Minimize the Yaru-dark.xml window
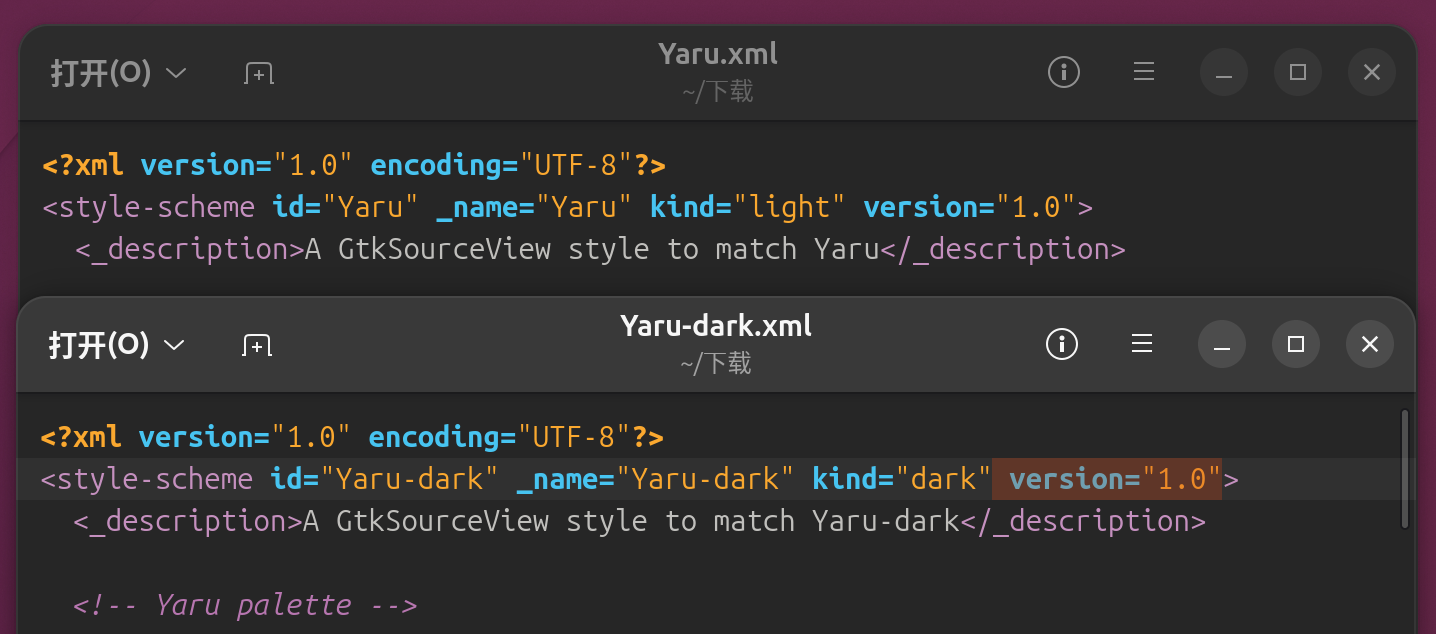 1221,344
